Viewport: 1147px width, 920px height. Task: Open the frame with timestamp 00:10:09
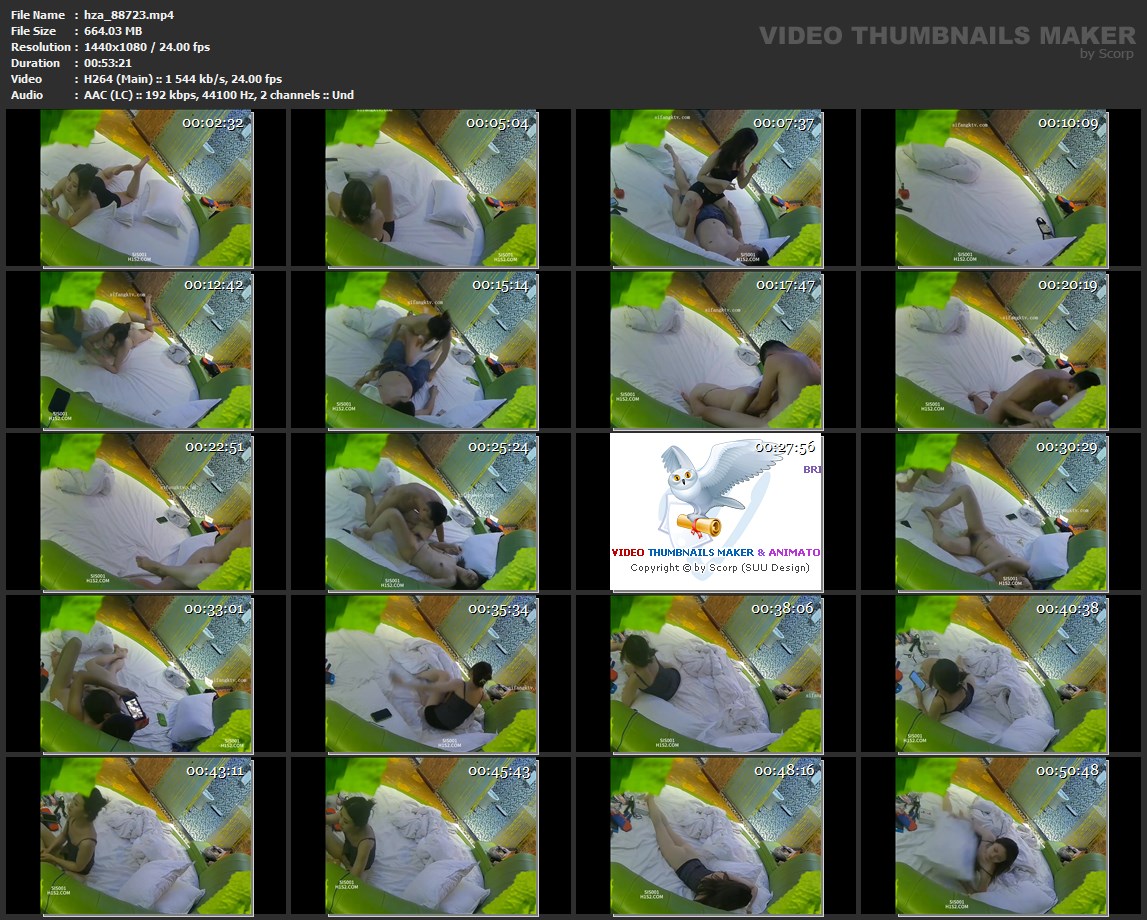click(x=1001, y=188)
